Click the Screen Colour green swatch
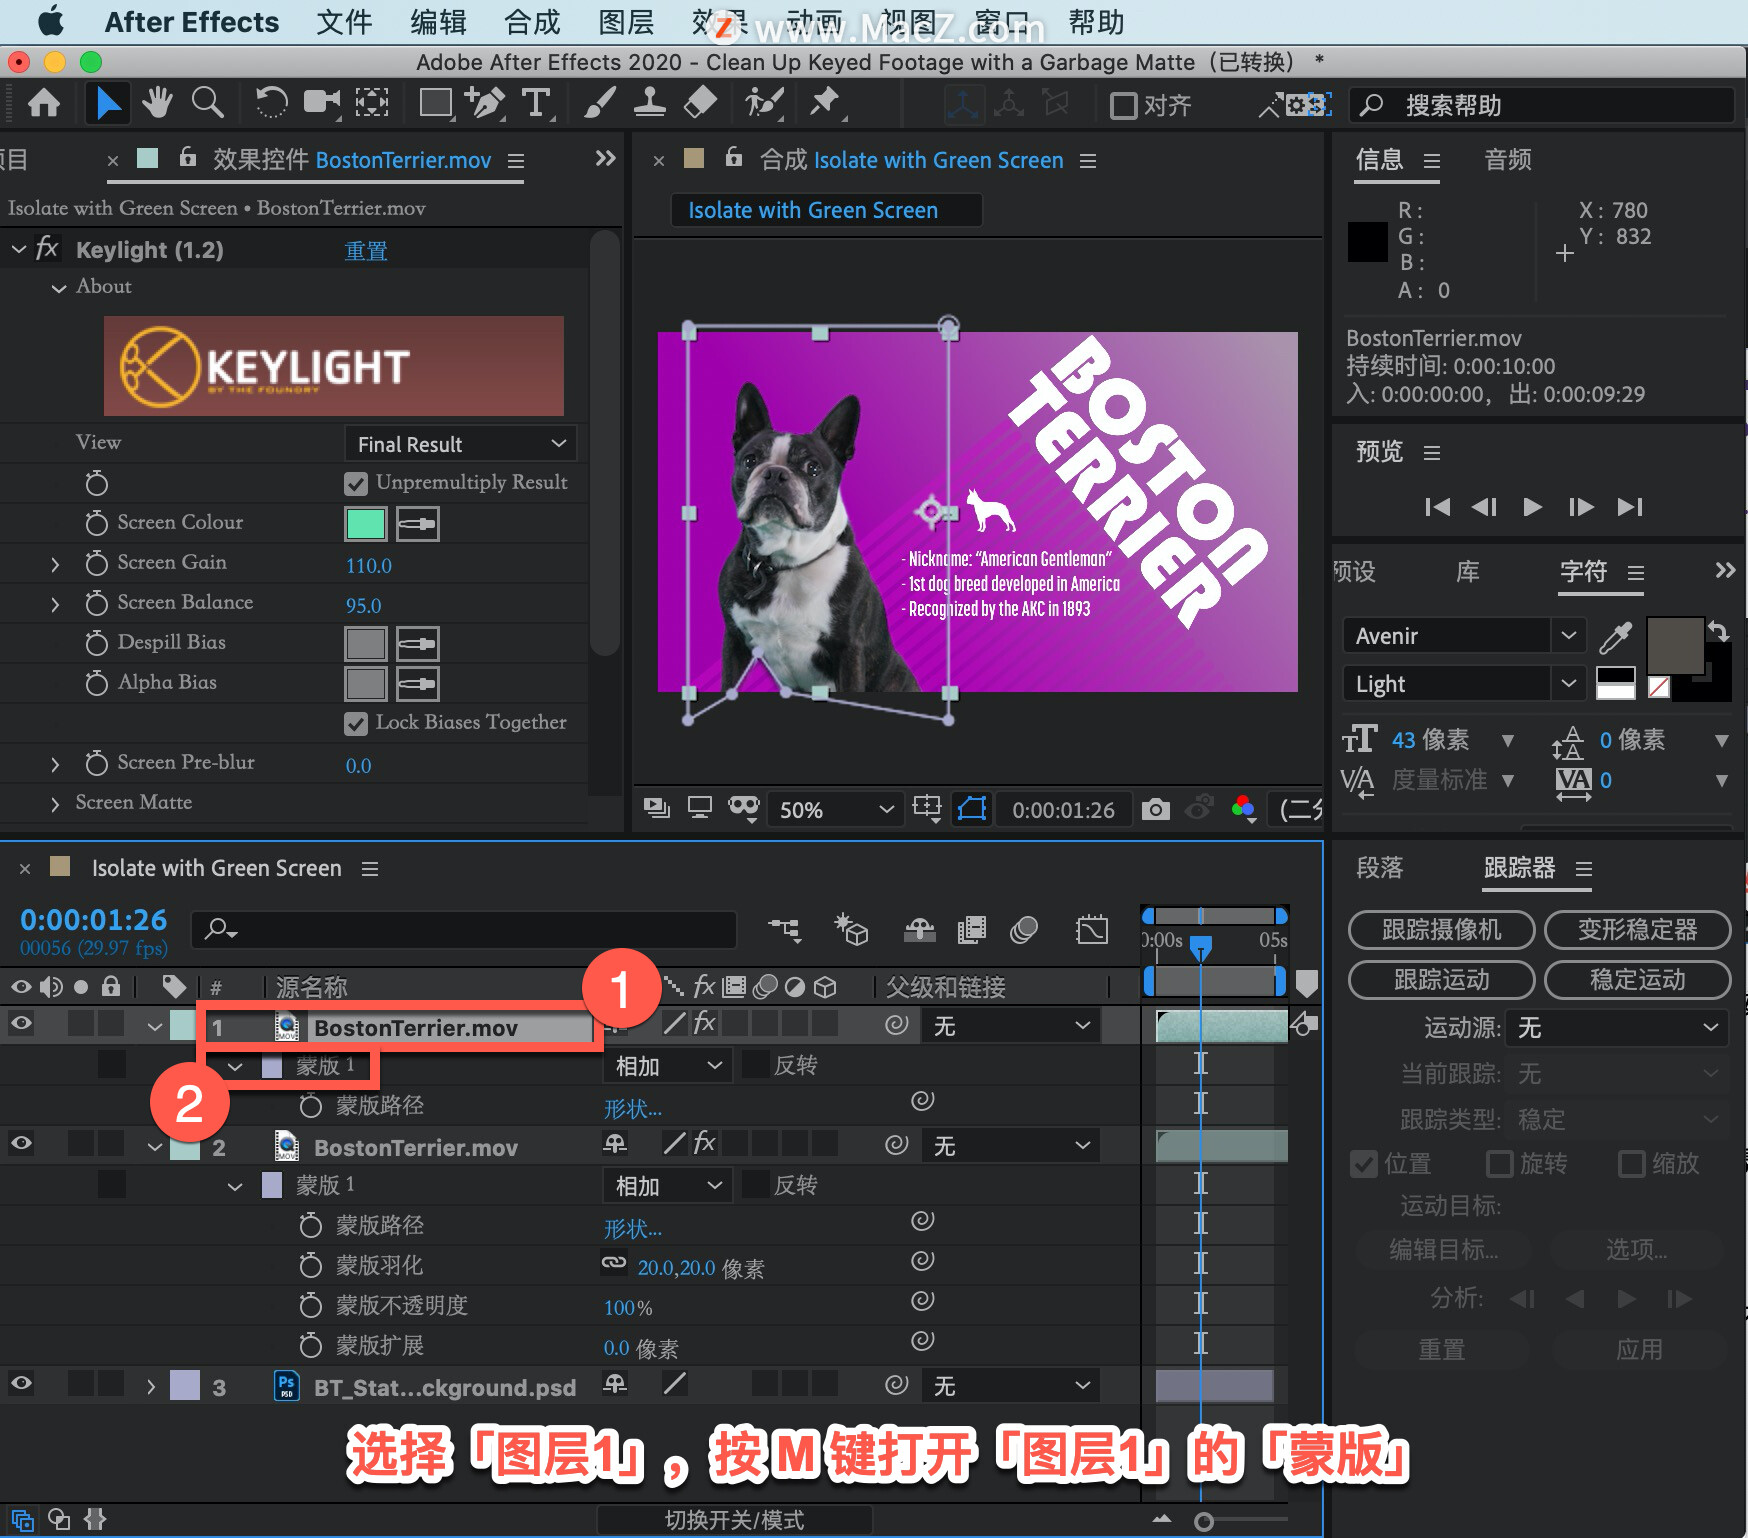This screenshot has height=1538, width=1748. click(x=365, y=523)
